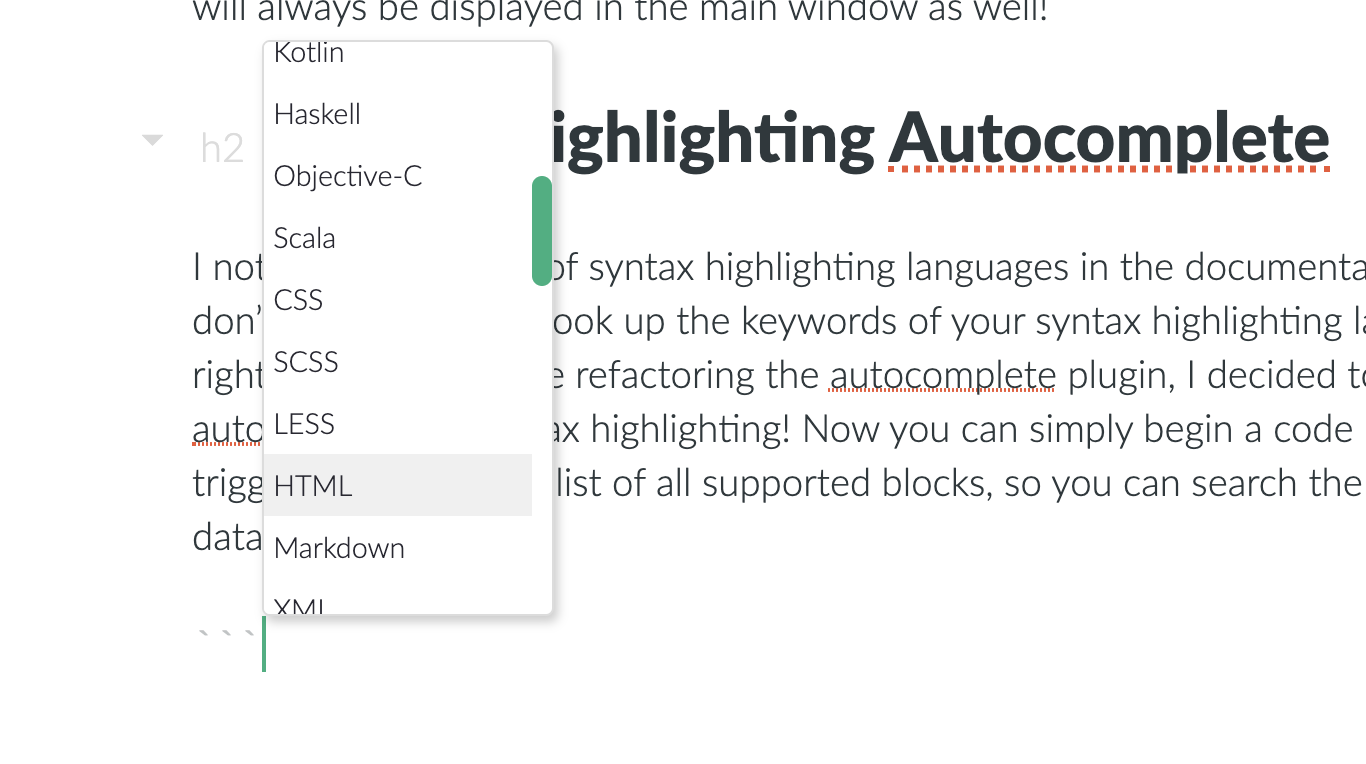Click the h2 heading level marker
Image resolution: width=1366 pixels, height=764 pixels.
click(x=222, y=148)
